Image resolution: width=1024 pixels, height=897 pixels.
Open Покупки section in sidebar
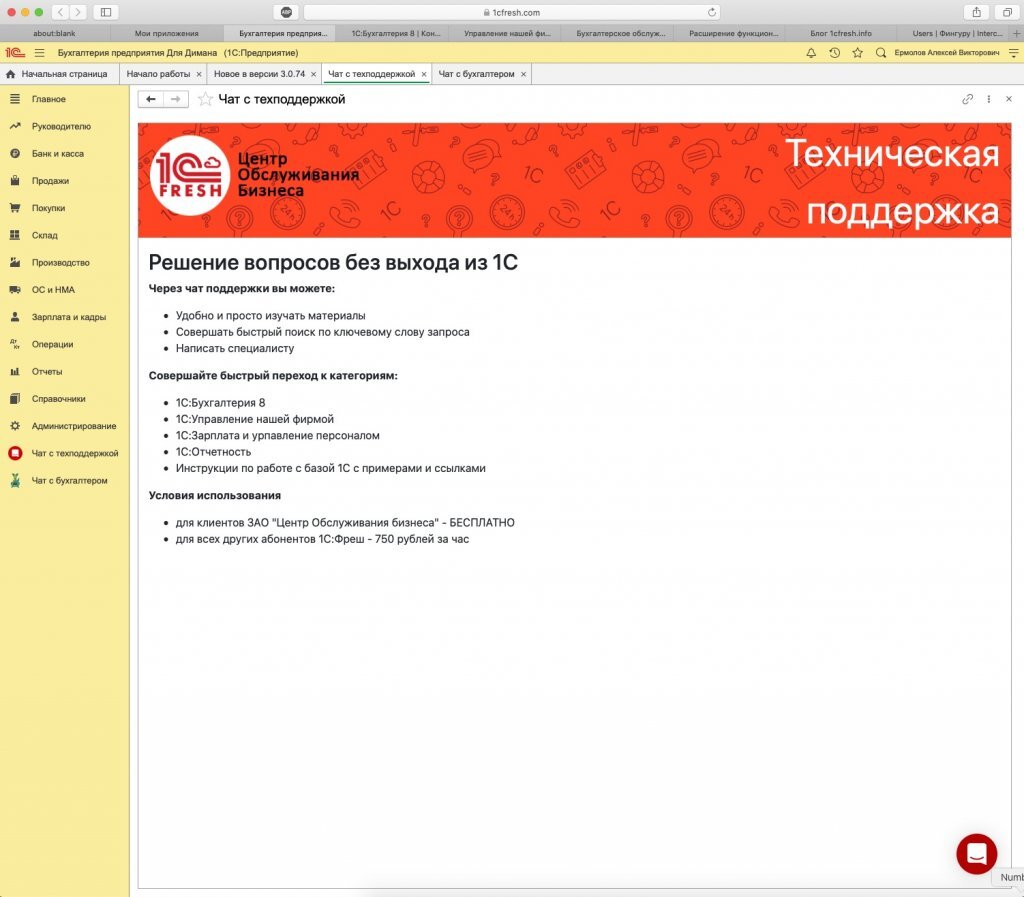pos(48,208)
